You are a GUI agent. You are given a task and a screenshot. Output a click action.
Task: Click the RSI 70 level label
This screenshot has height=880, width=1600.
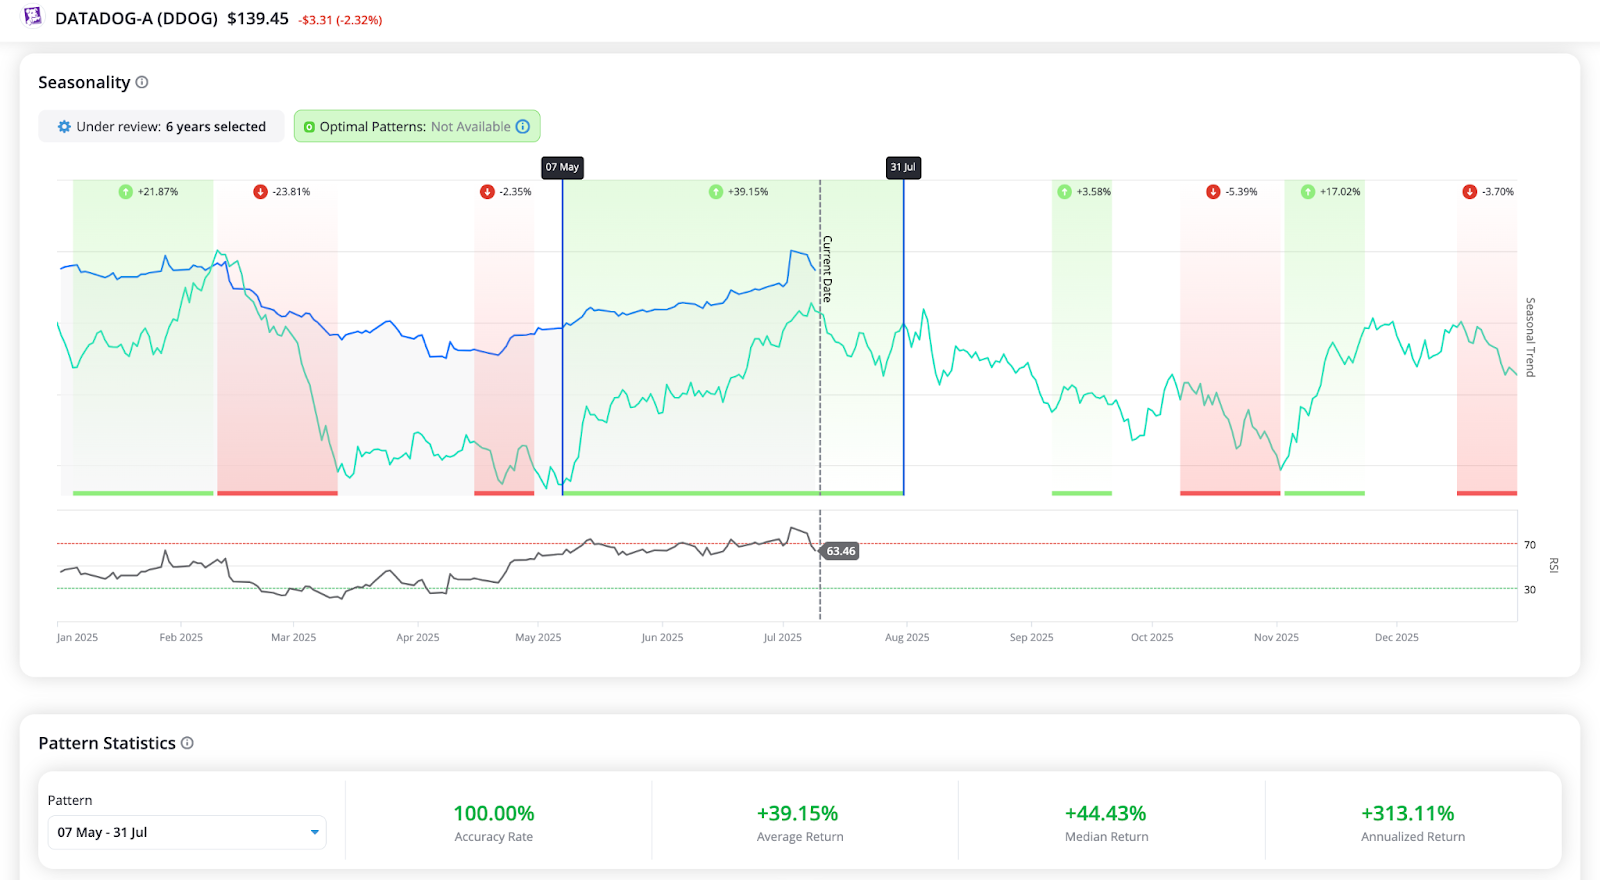[x=1530, y=545]
